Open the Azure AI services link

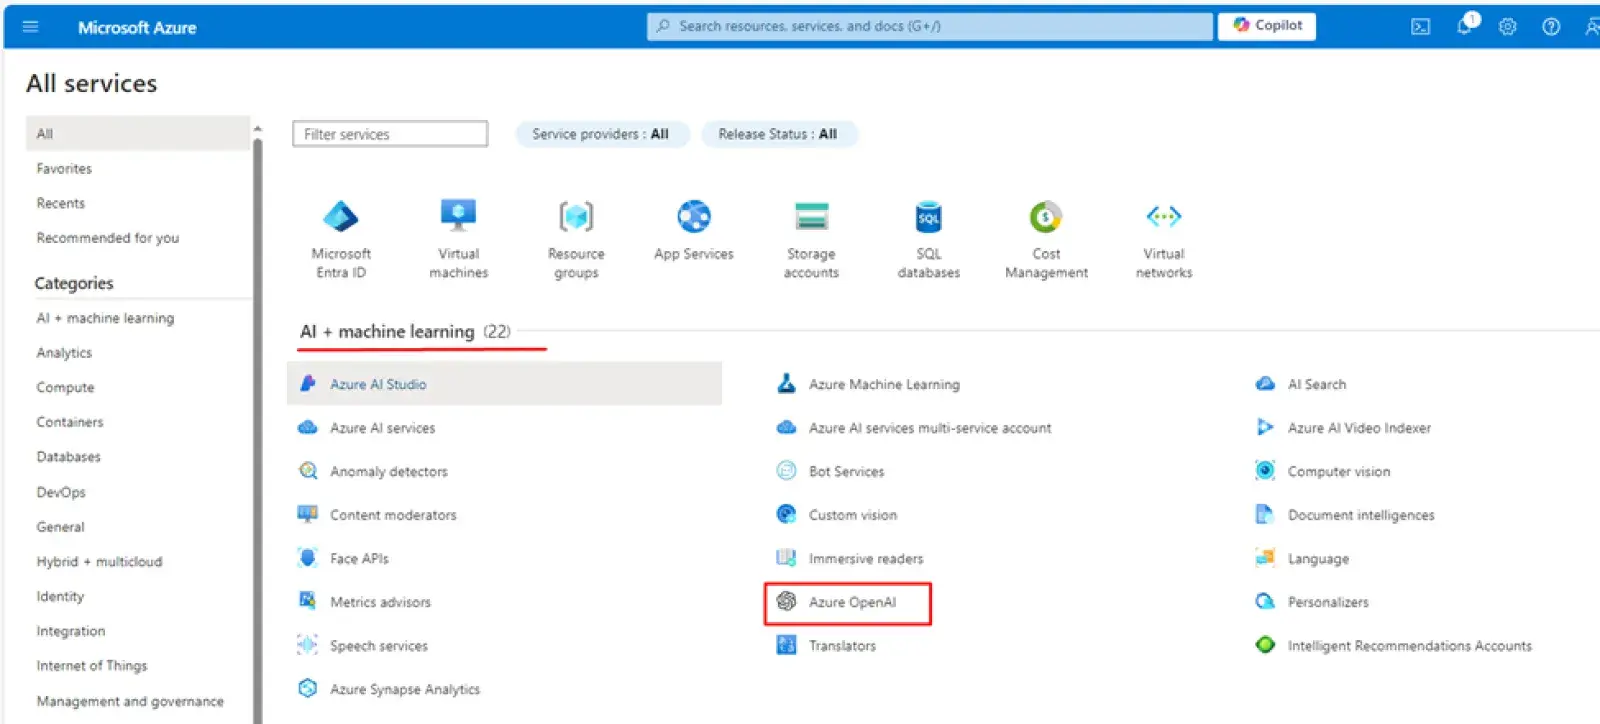[x=383, y=428]
